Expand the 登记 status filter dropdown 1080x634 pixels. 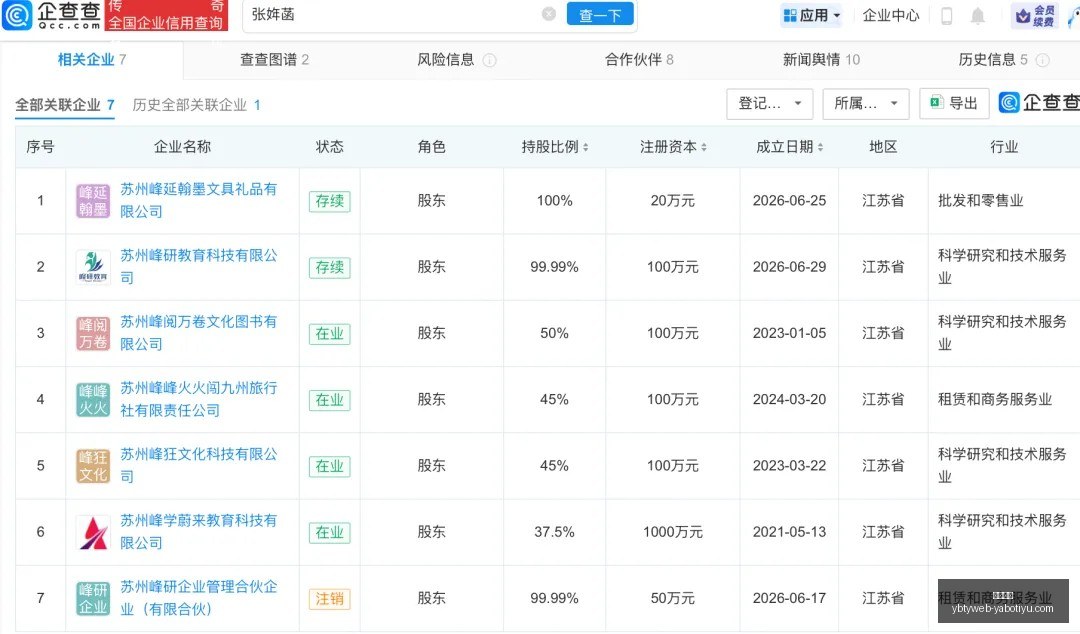[769, 103]
